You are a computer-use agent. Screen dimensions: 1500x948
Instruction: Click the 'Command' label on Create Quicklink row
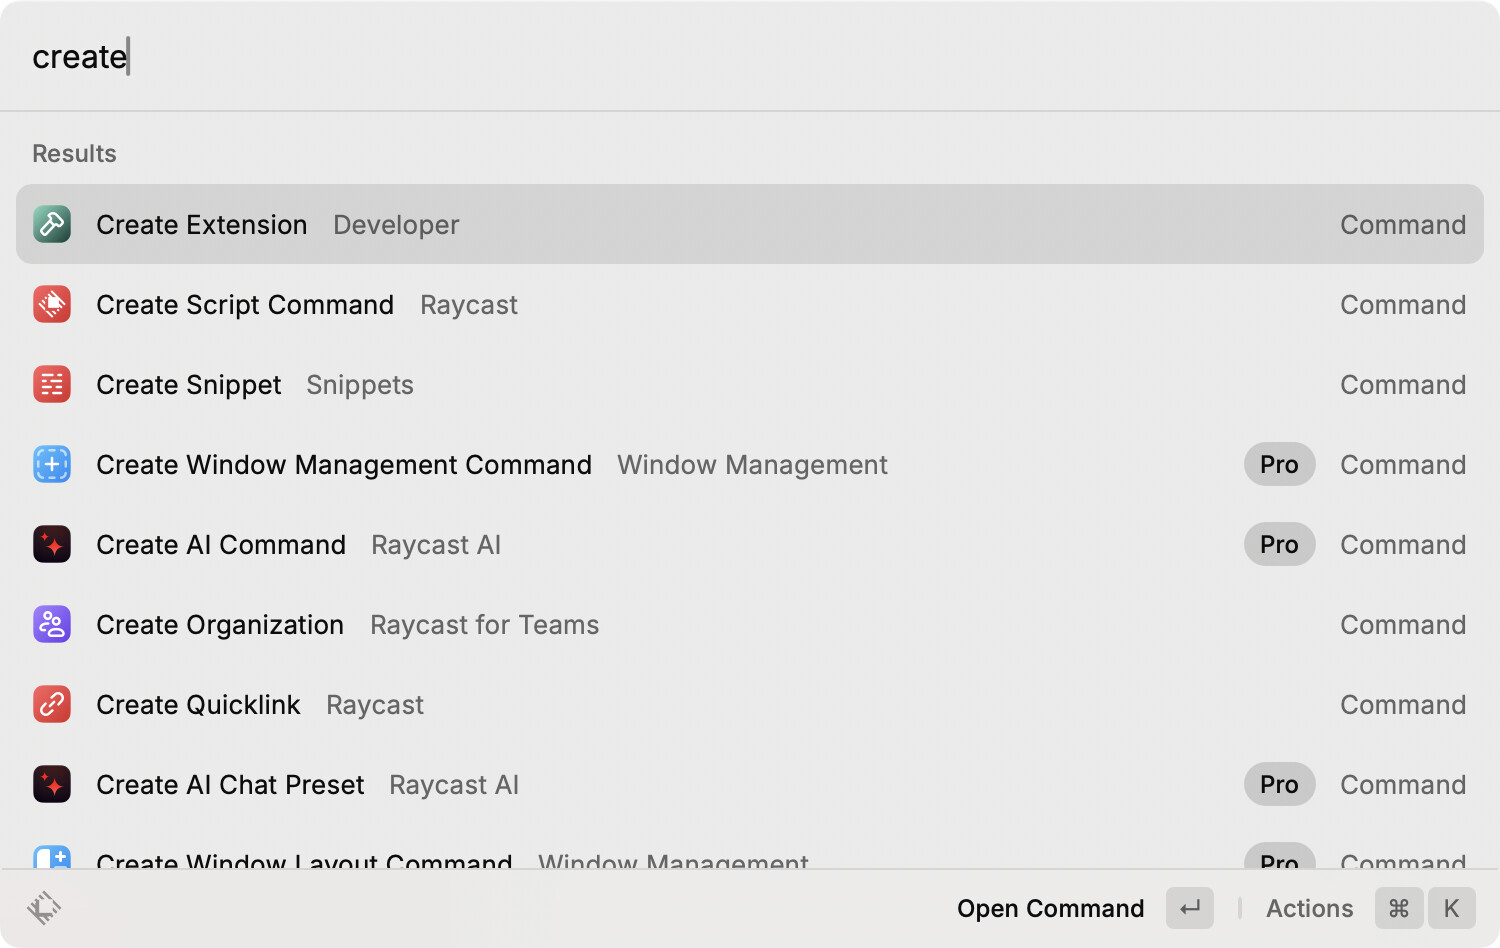pos(1403,705)
